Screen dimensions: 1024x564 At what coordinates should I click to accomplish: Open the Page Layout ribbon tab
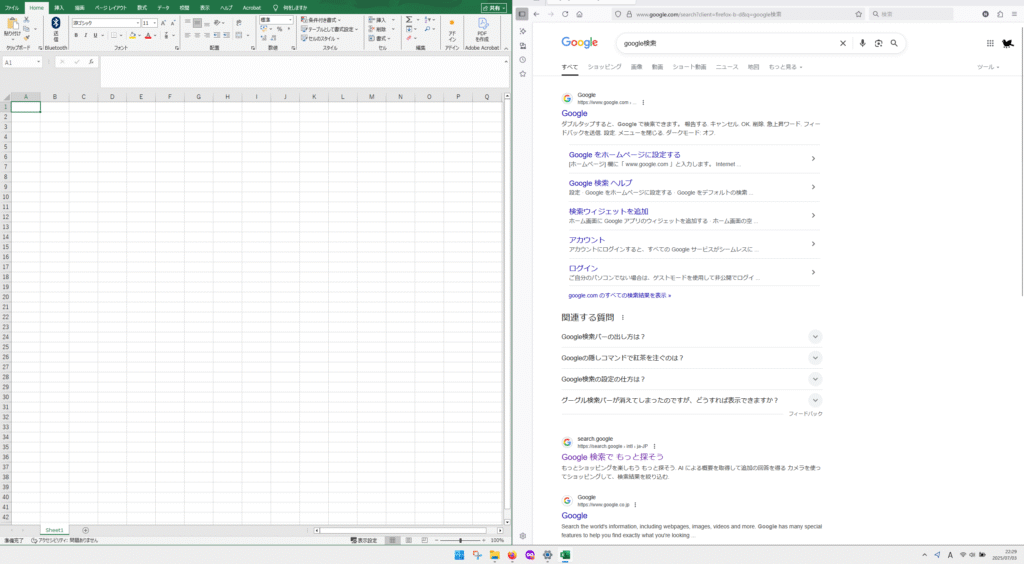(110, 8)
